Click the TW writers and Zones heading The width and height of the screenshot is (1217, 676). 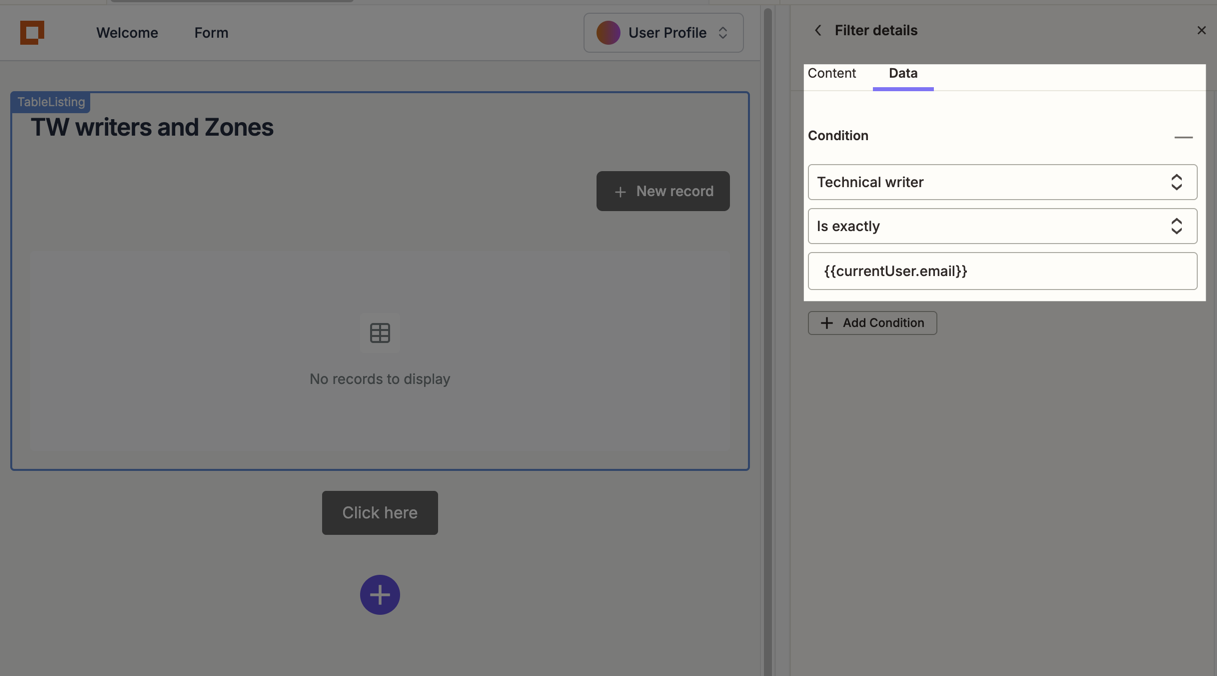click(152, 128)
